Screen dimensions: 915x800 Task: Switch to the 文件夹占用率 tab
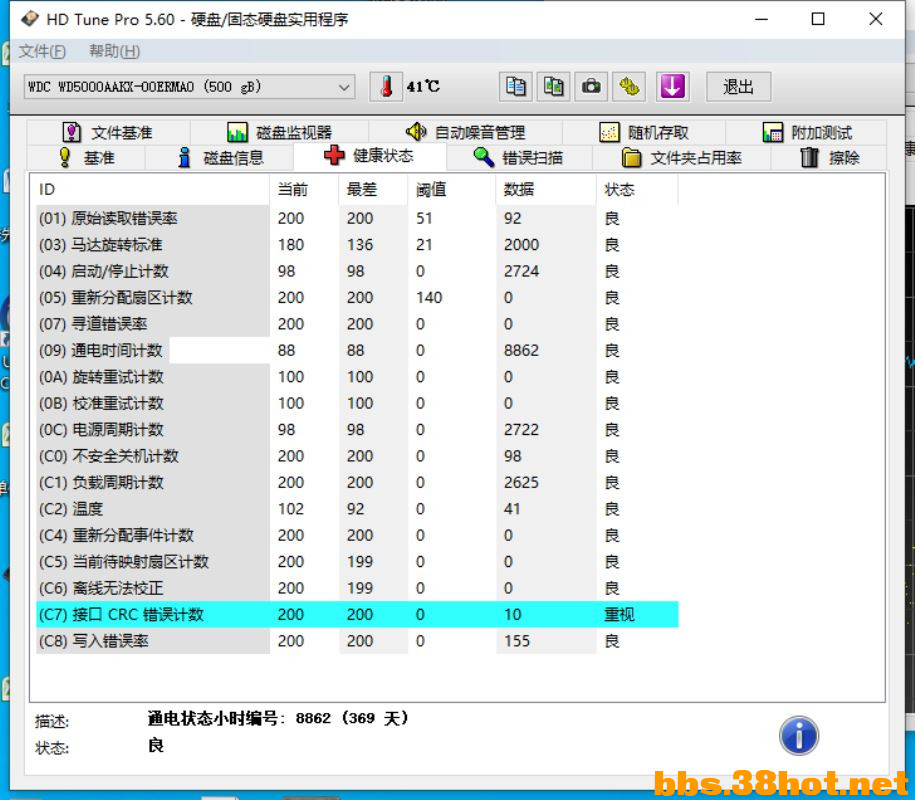(682, 158)
